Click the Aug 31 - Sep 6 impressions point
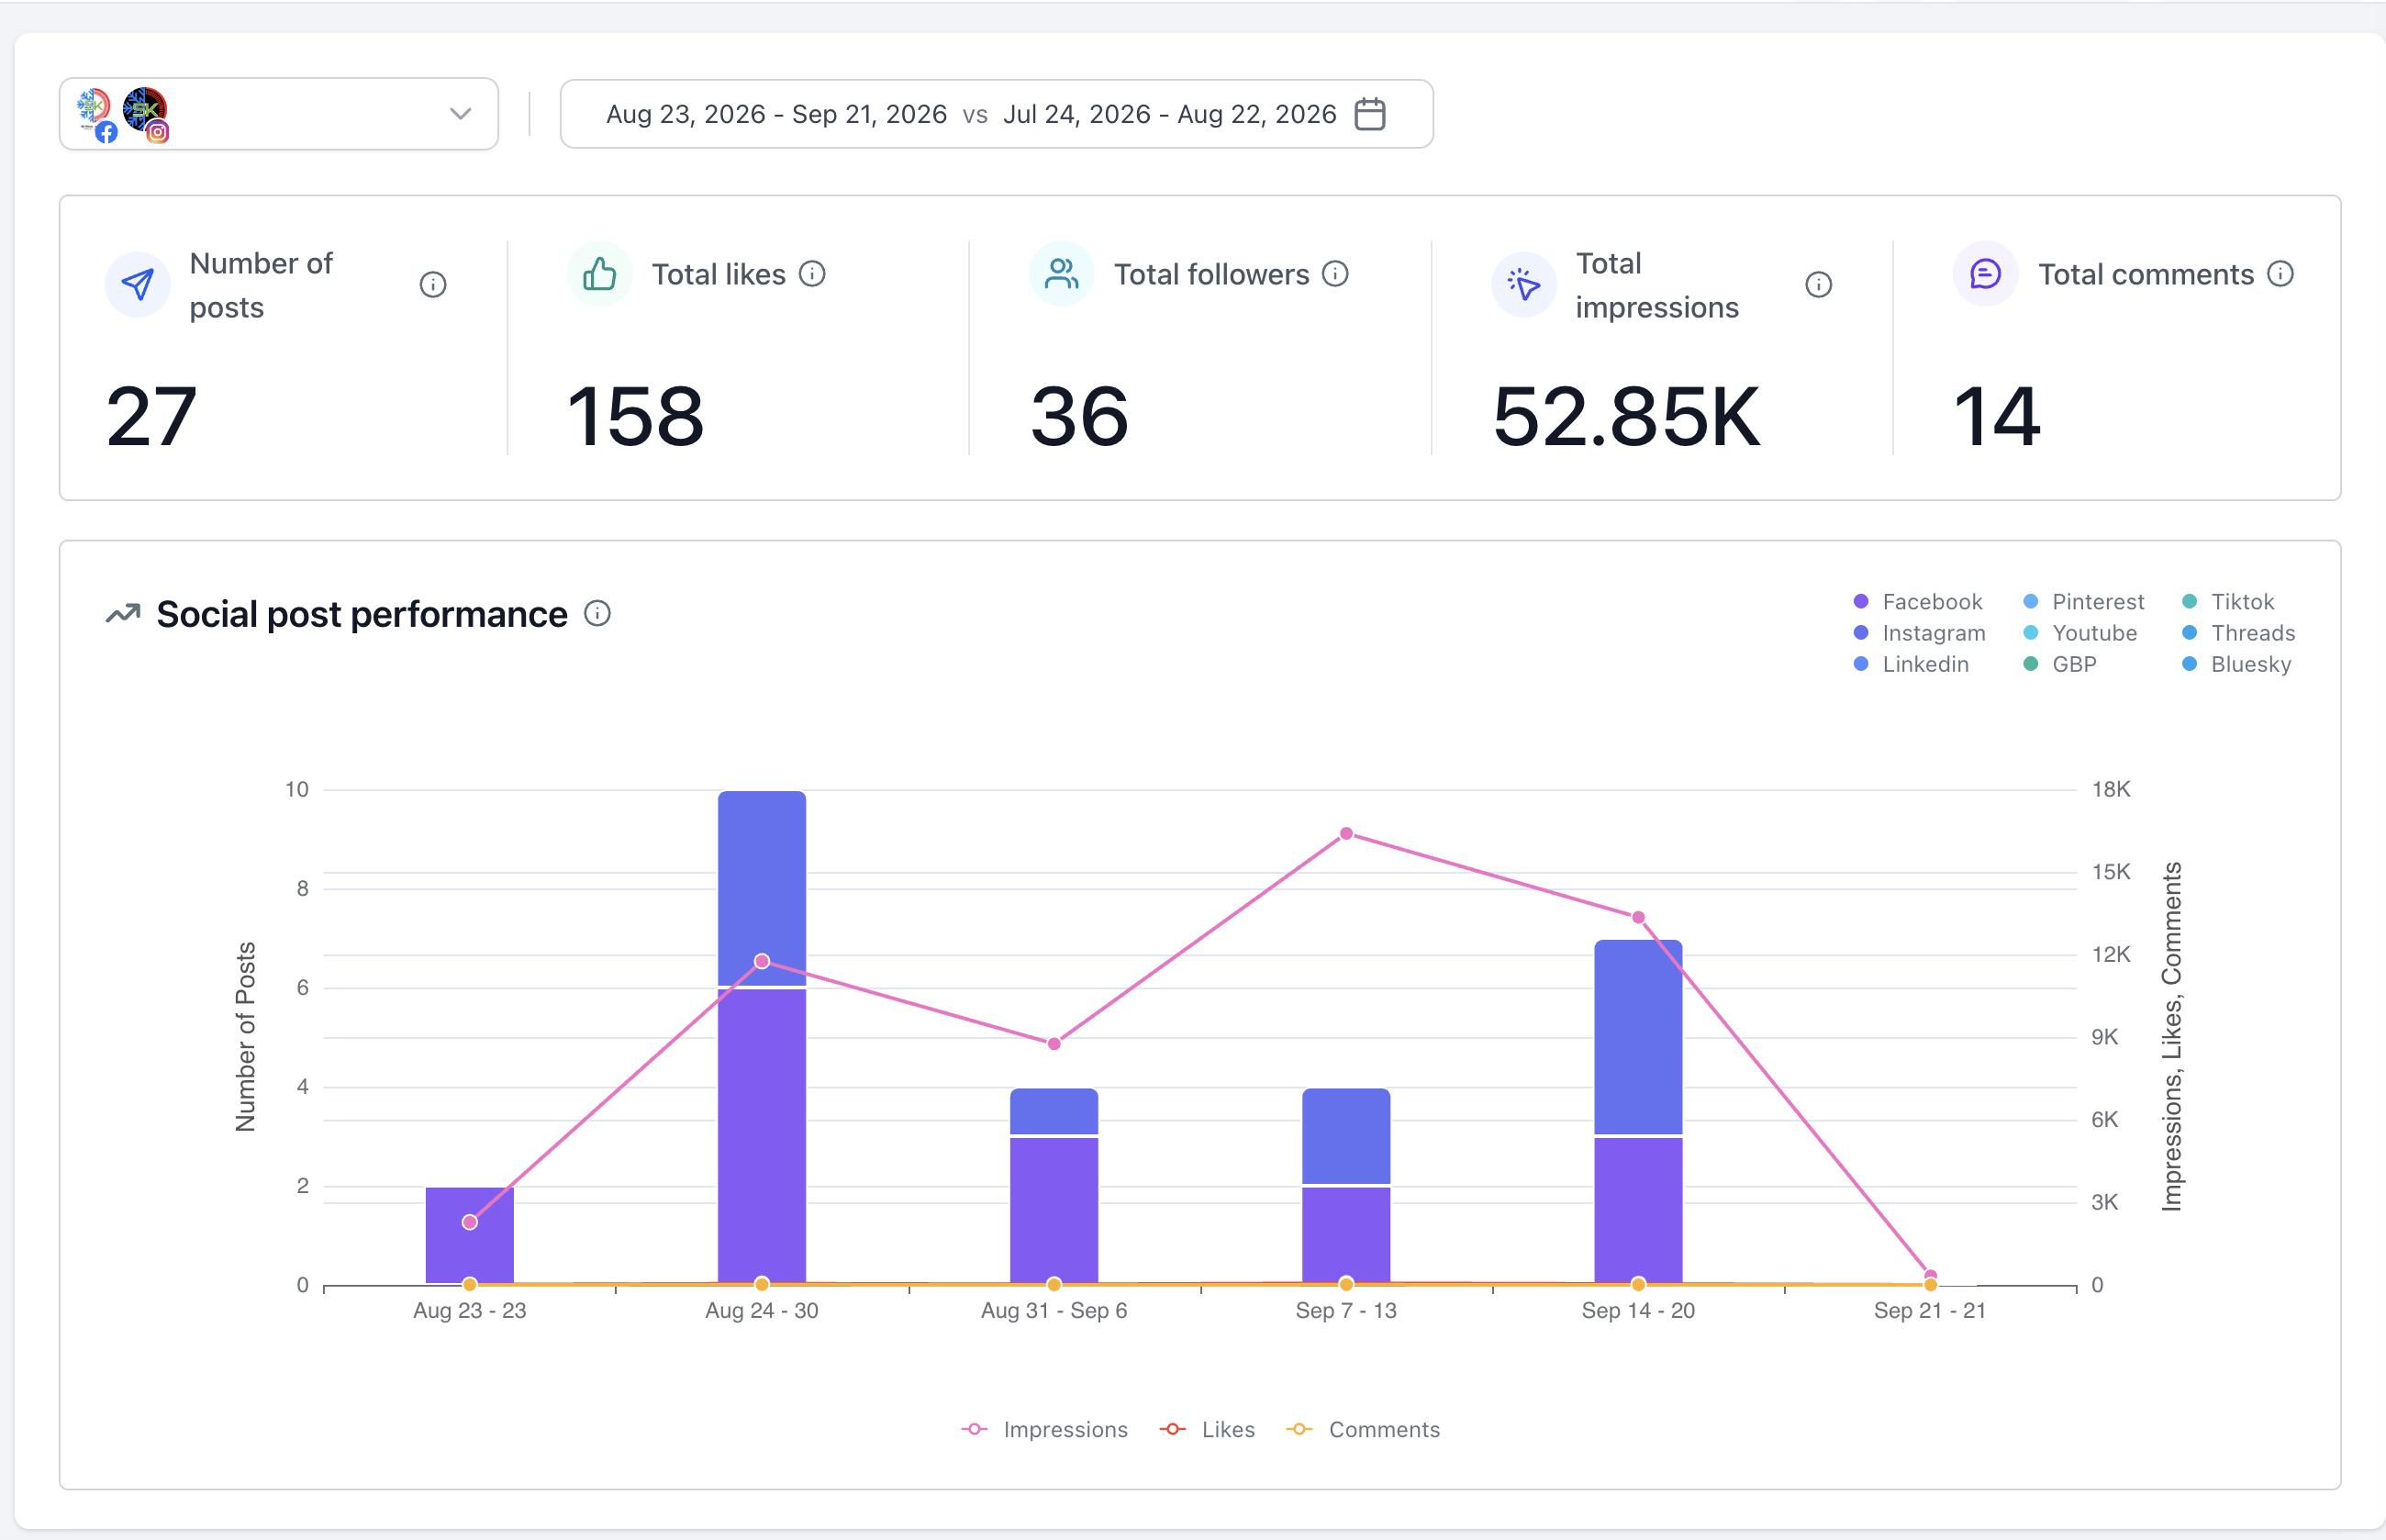The image size is (2386, 1540). click(1054, 1044)
